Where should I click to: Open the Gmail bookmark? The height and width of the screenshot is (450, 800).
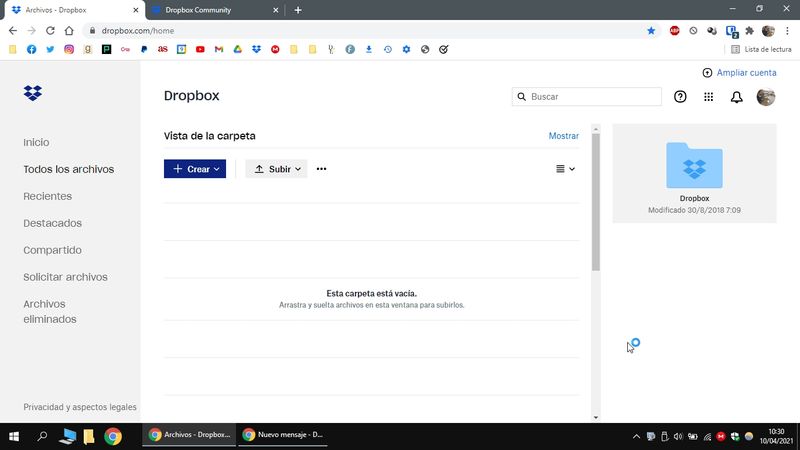219,49
